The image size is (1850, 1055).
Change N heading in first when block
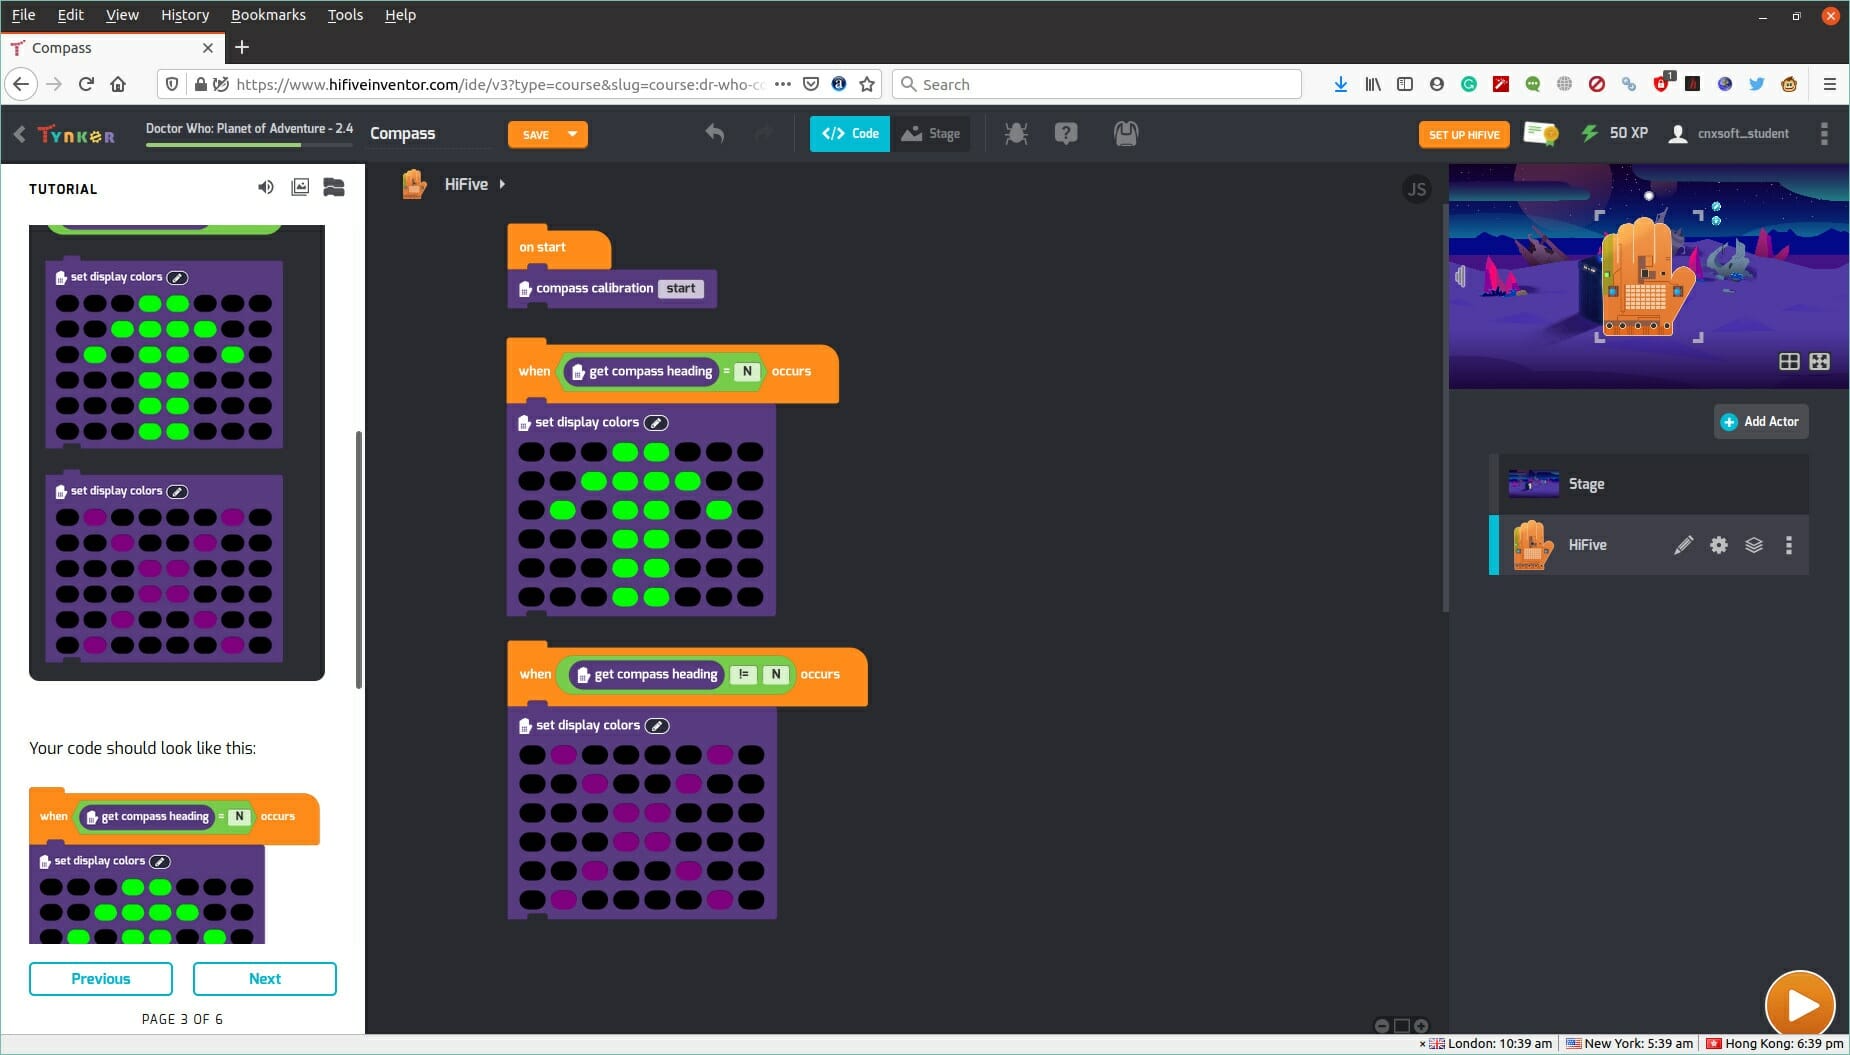(x=747, y=371)
